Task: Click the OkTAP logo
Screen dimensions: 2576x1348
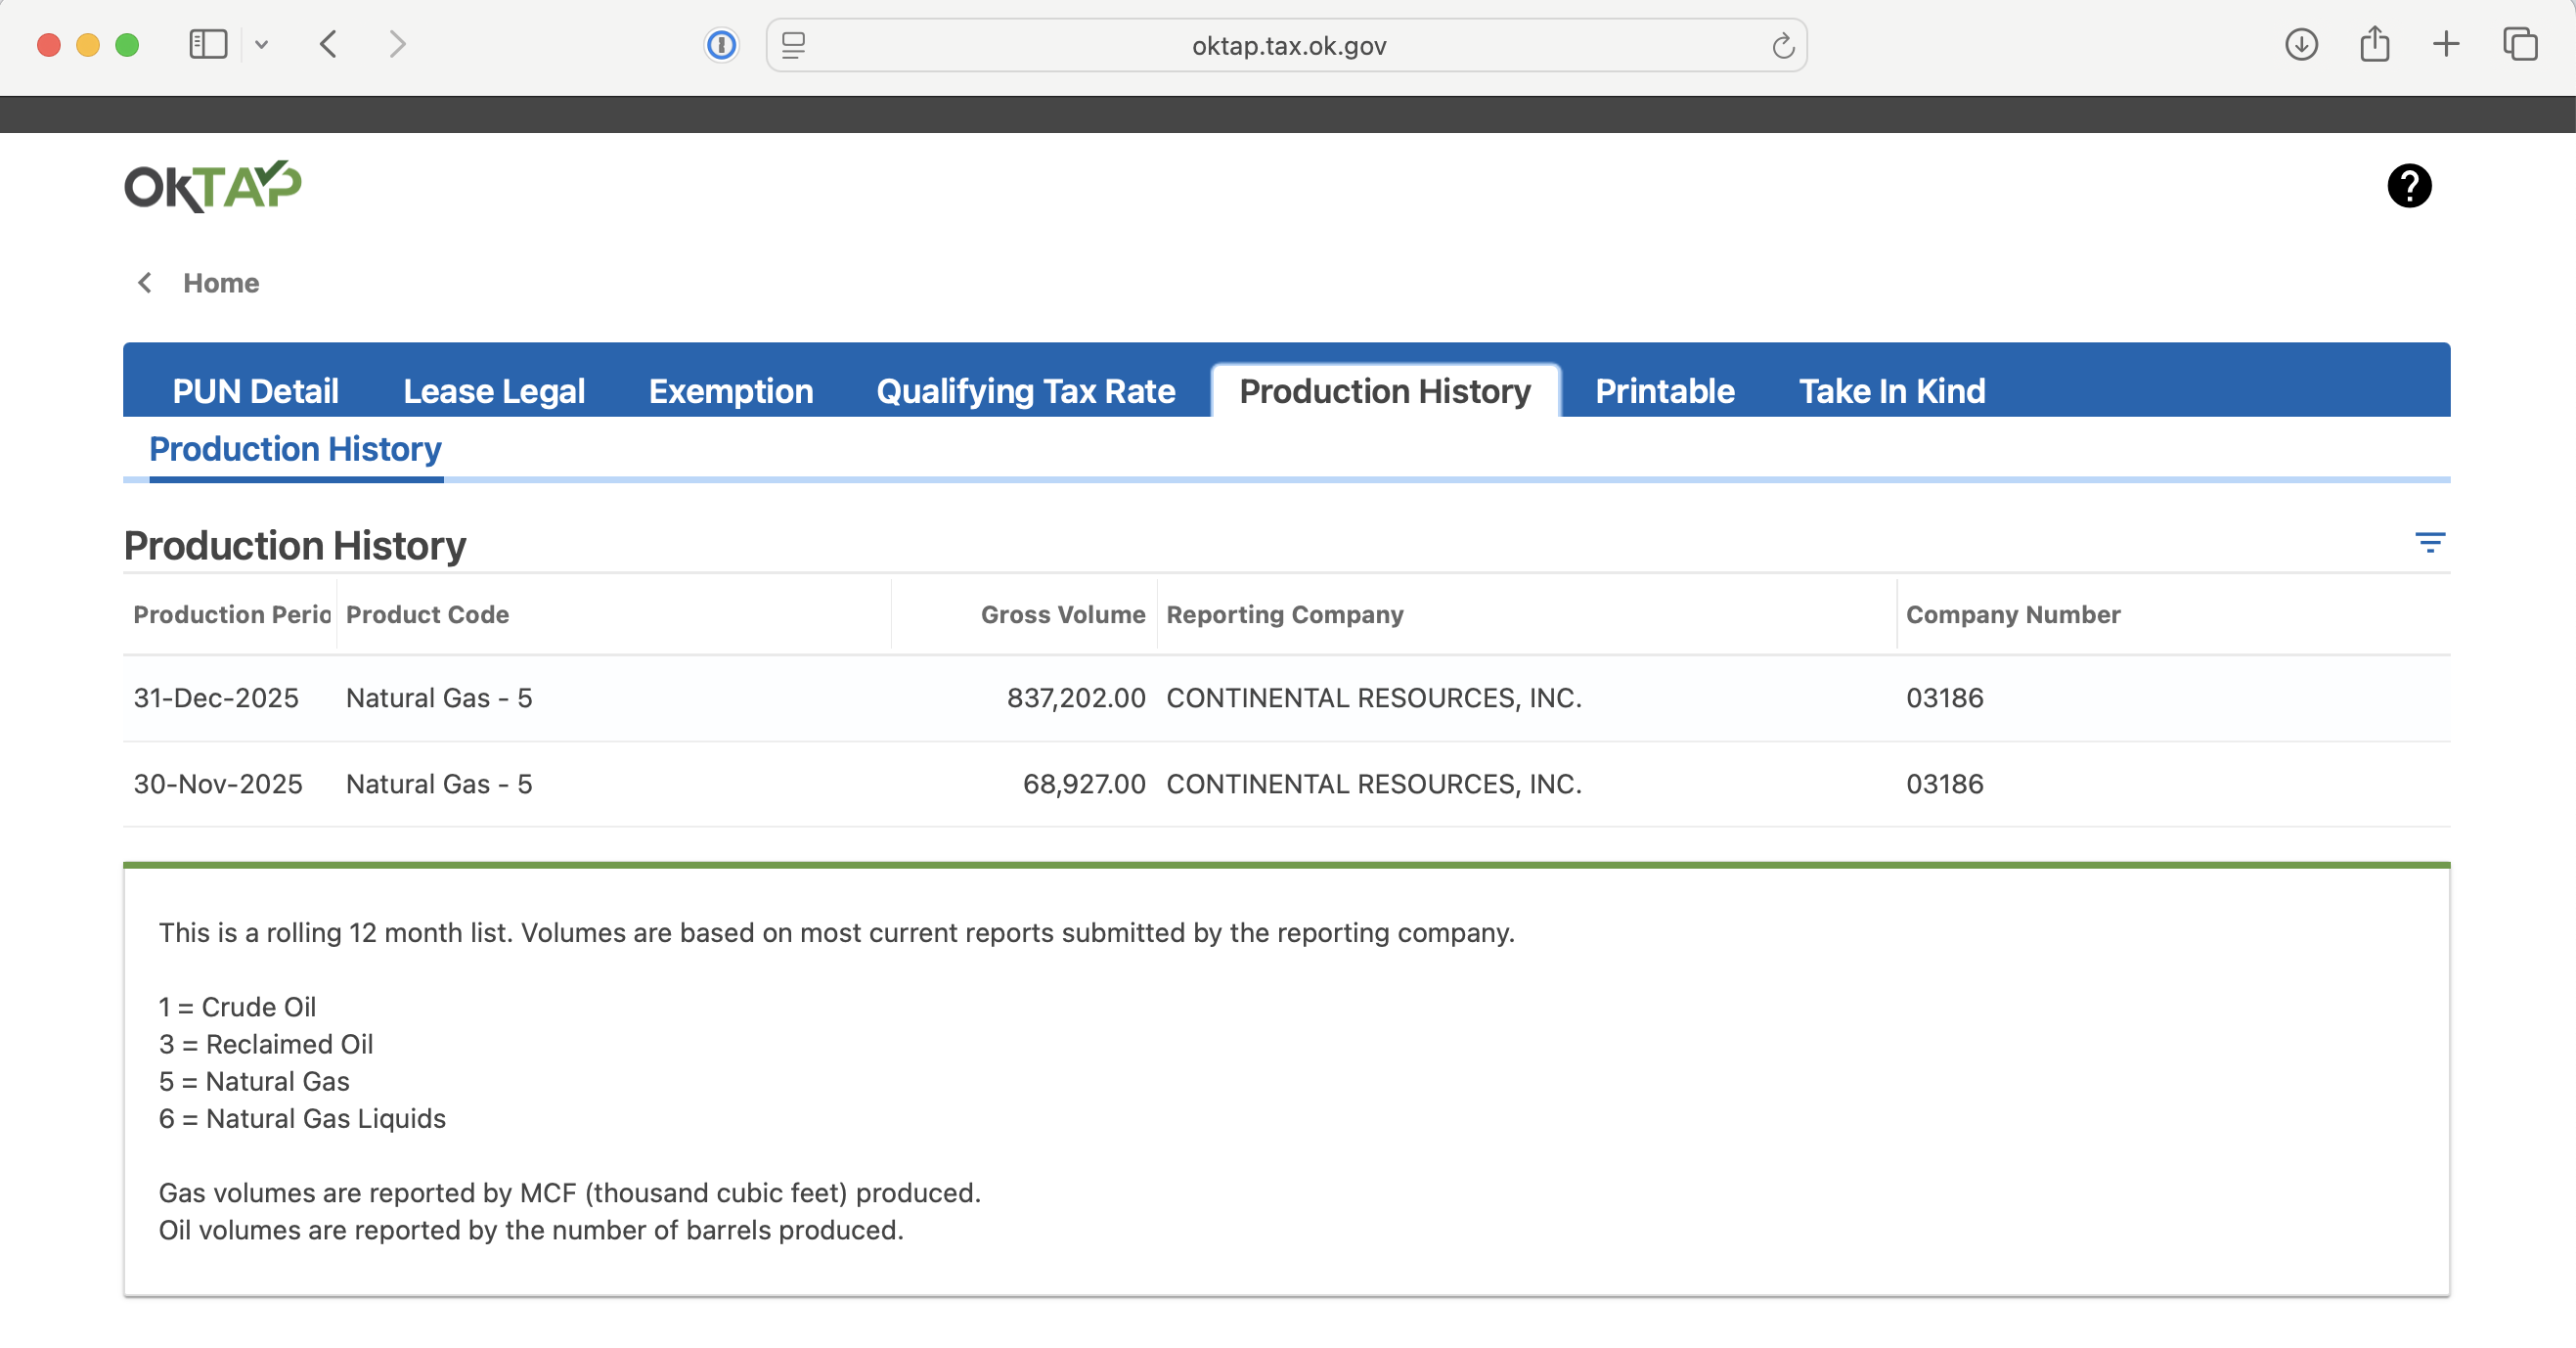Action: pyautogui.click(x=212, y=186)
